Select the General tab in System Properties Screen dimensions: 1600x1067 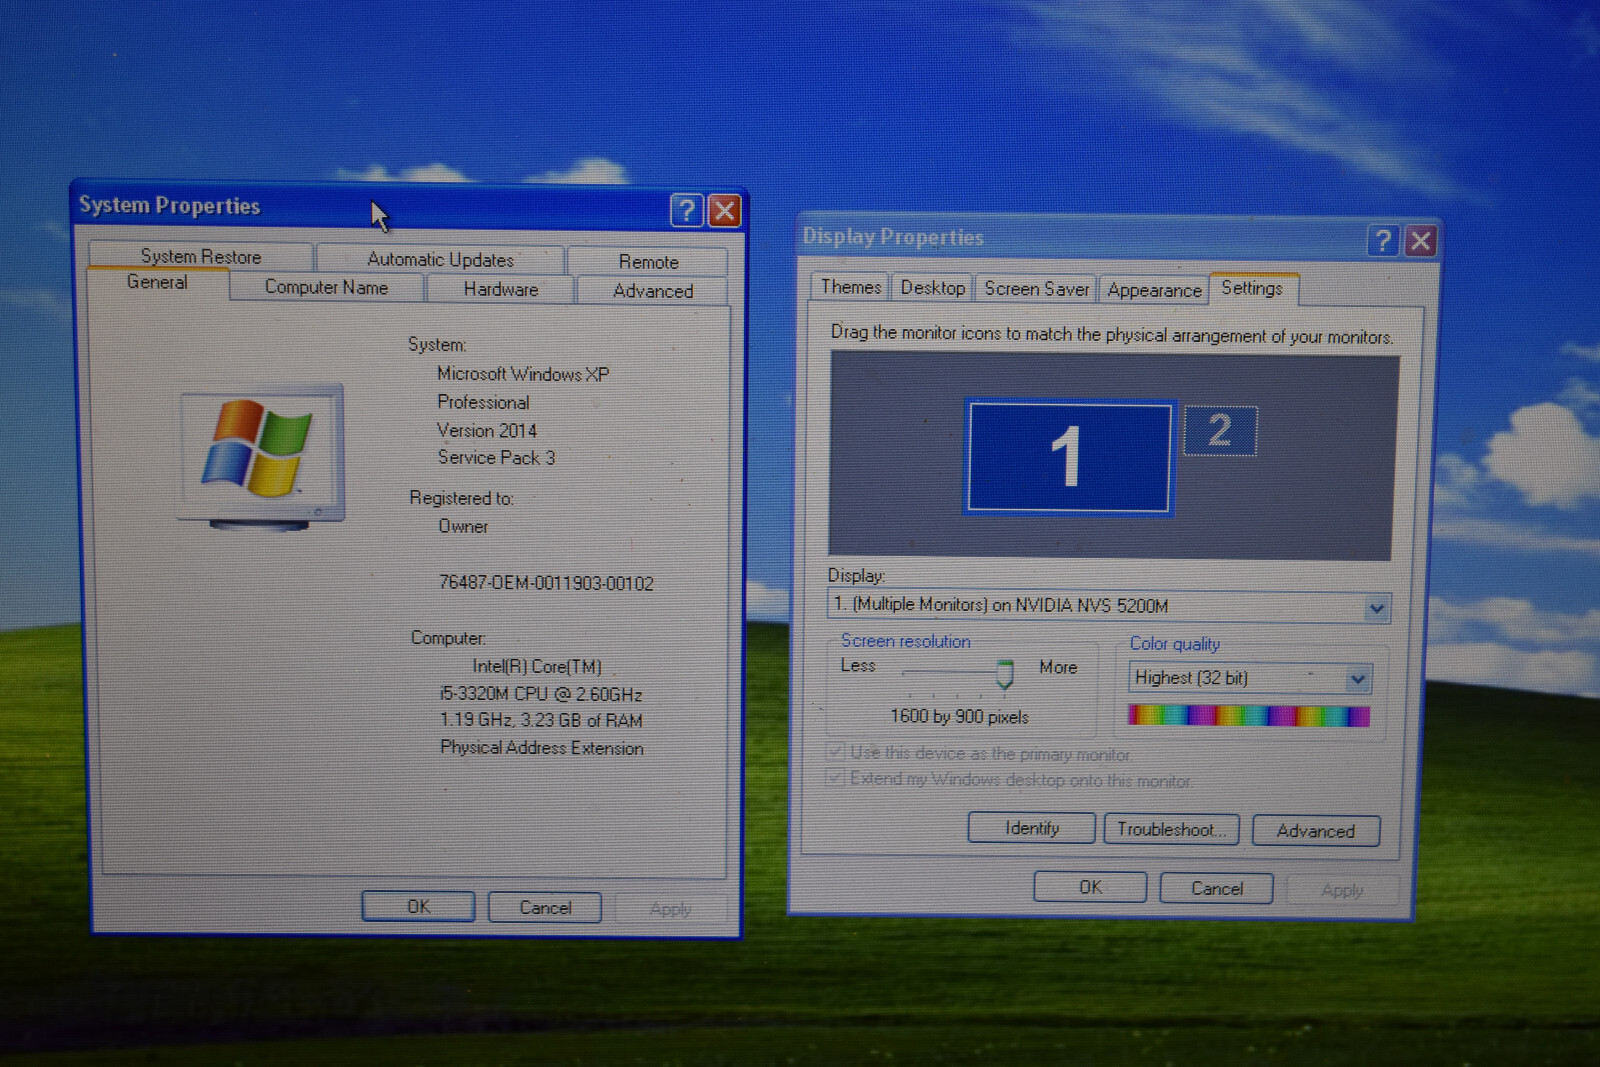click(x=157, y=282)
